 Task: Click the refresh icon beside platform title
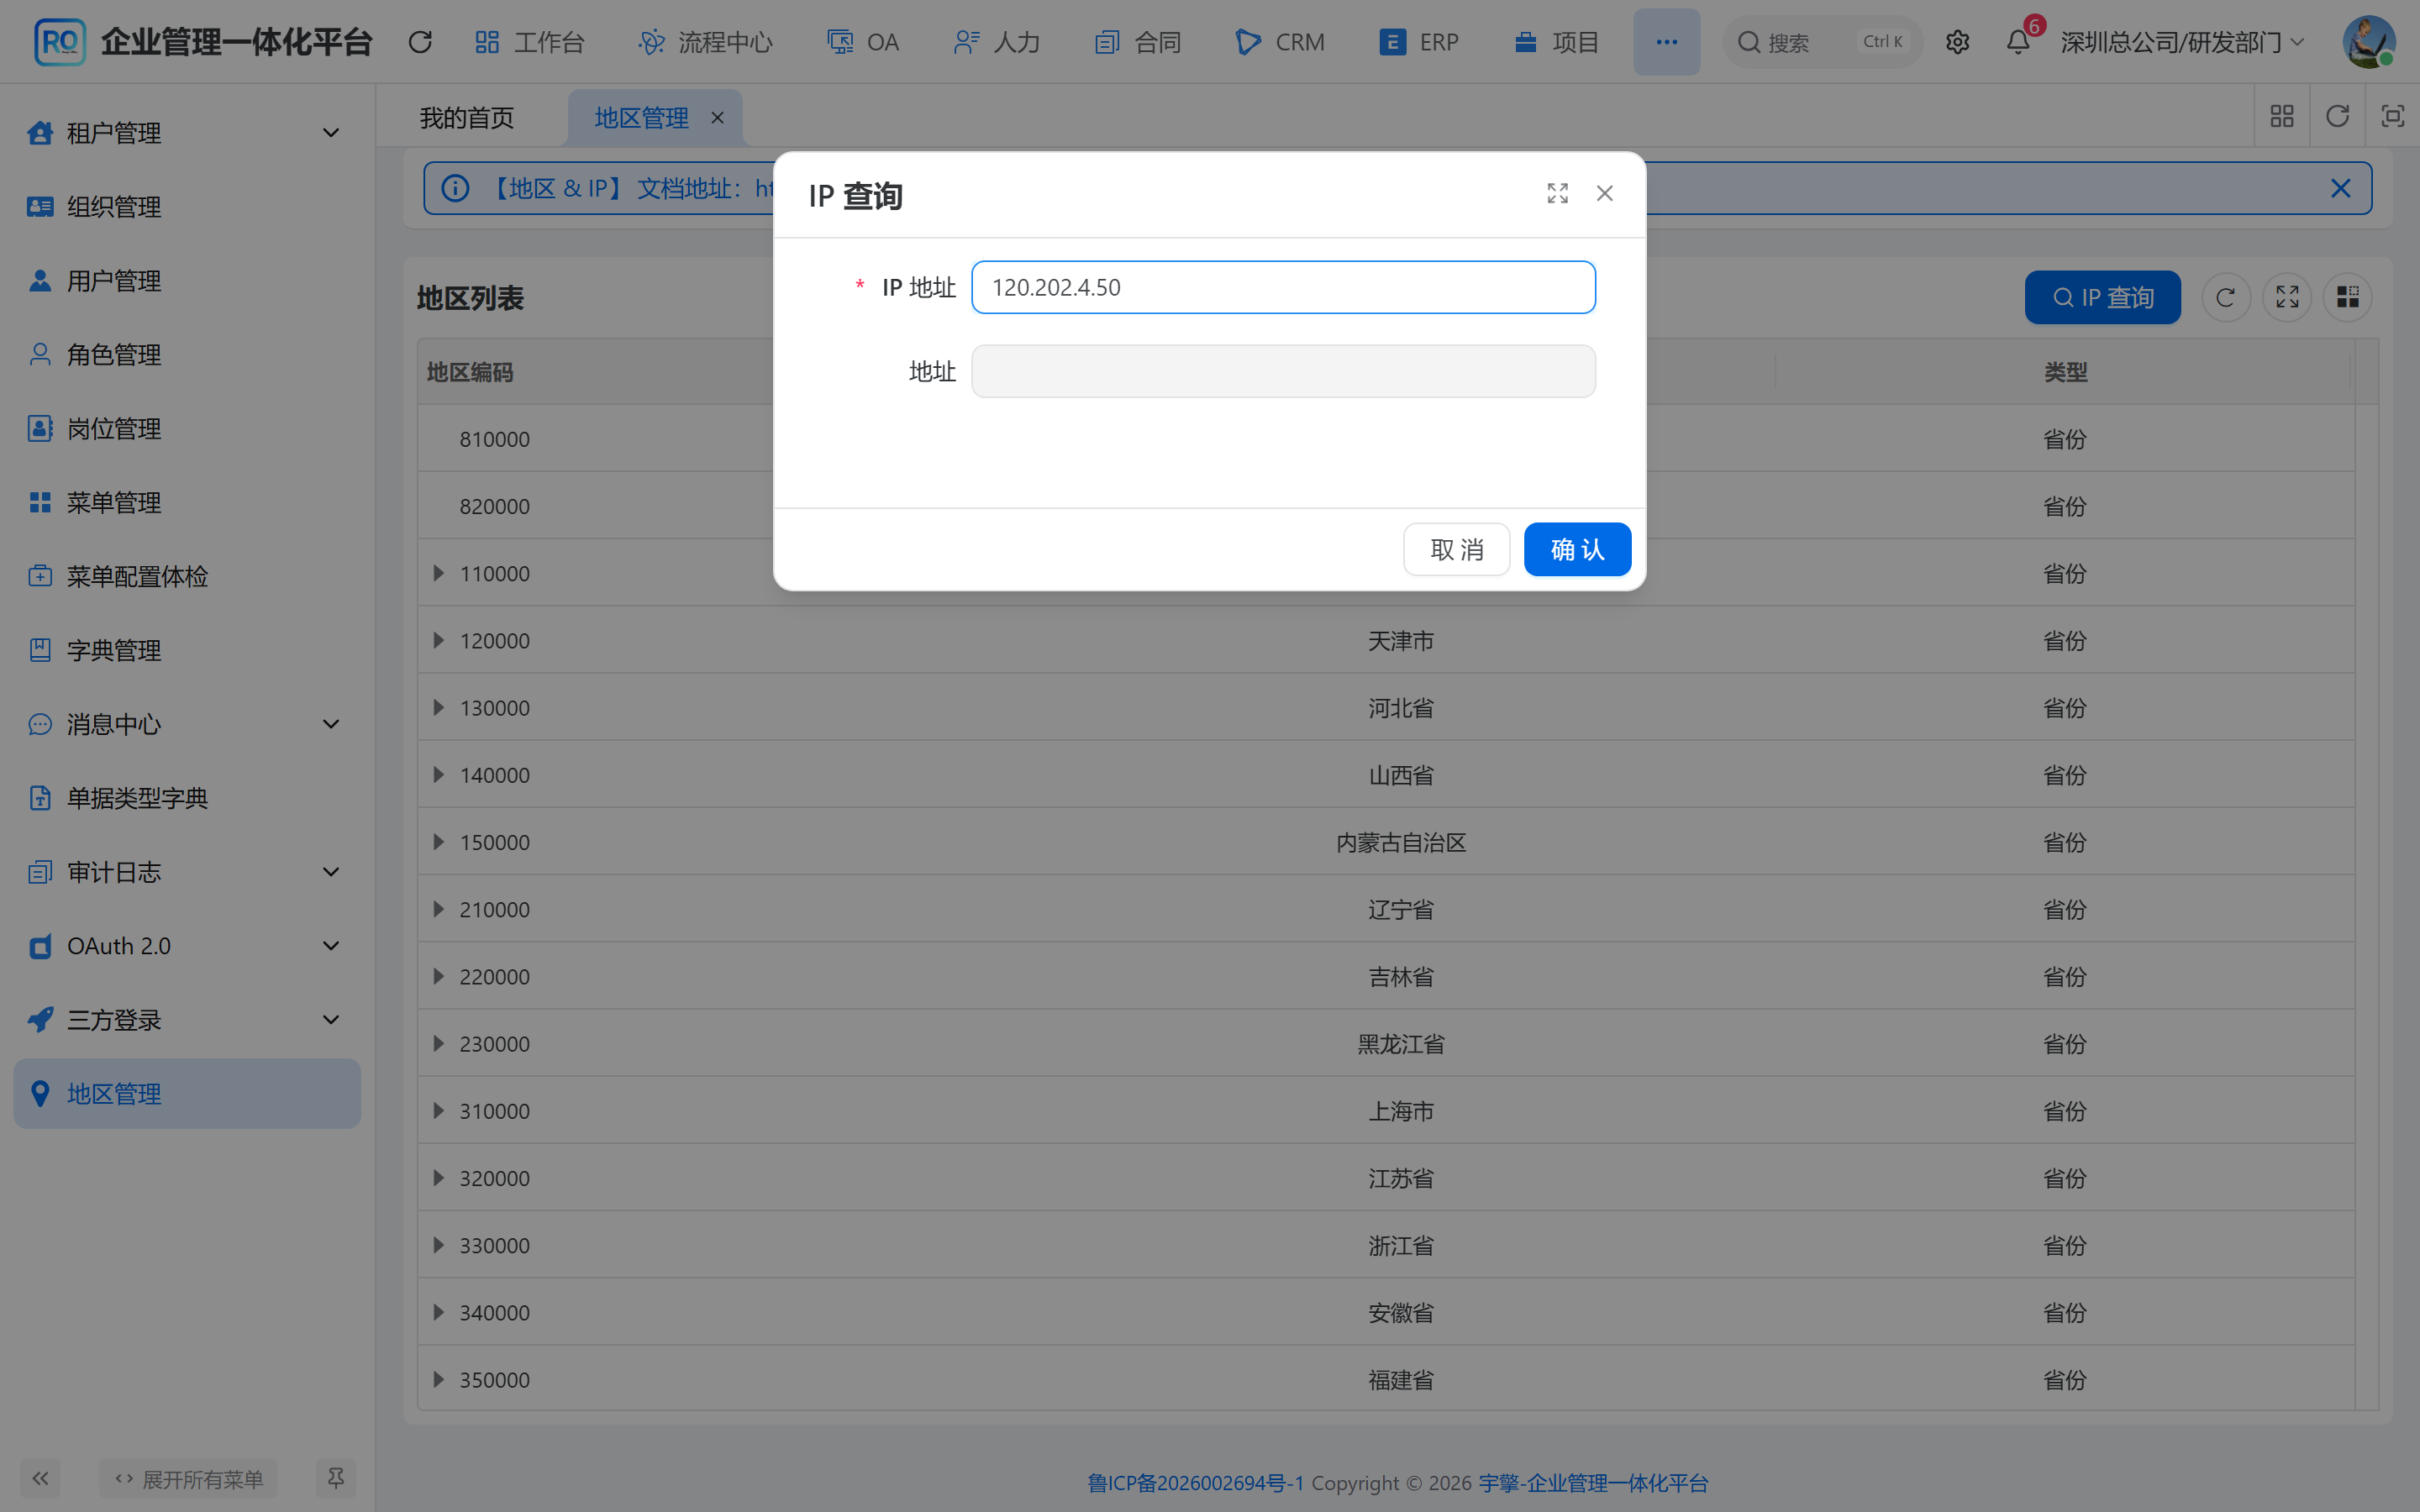[x=420, y=42]
